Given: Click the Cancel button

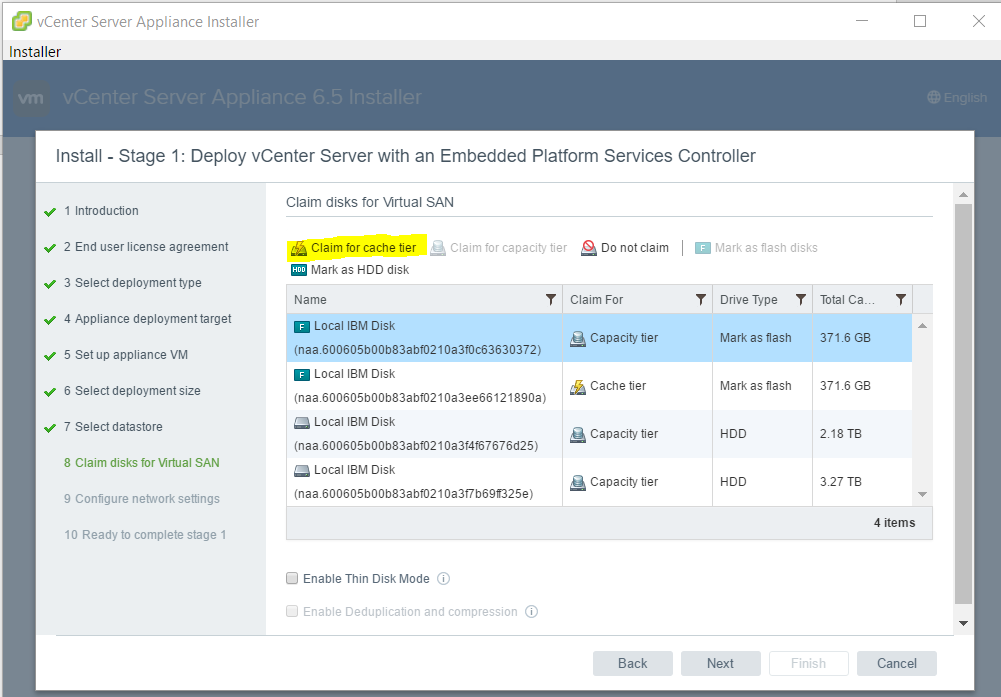Looking at the screenshot, I should [x=897, y=663].
